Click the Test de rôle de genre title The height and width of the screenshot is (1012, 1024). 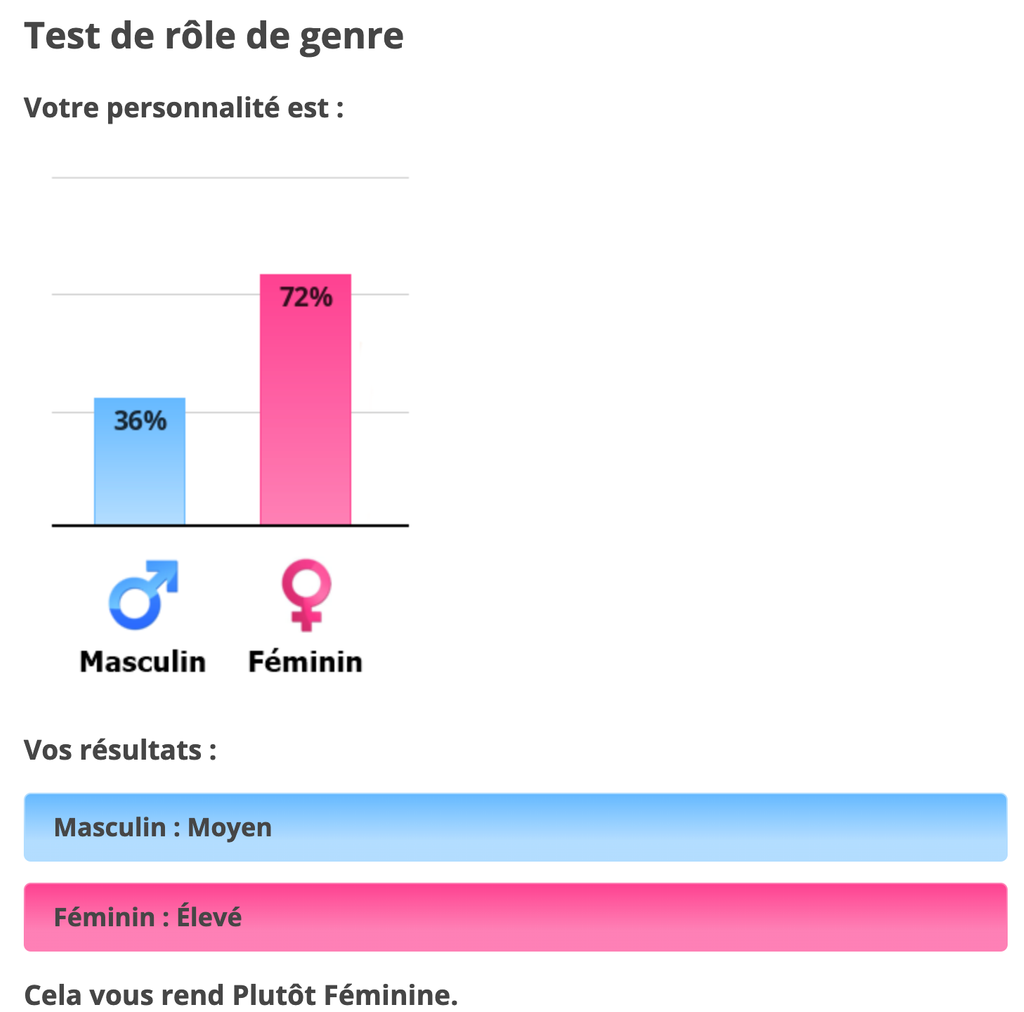(x=214, y=36)
